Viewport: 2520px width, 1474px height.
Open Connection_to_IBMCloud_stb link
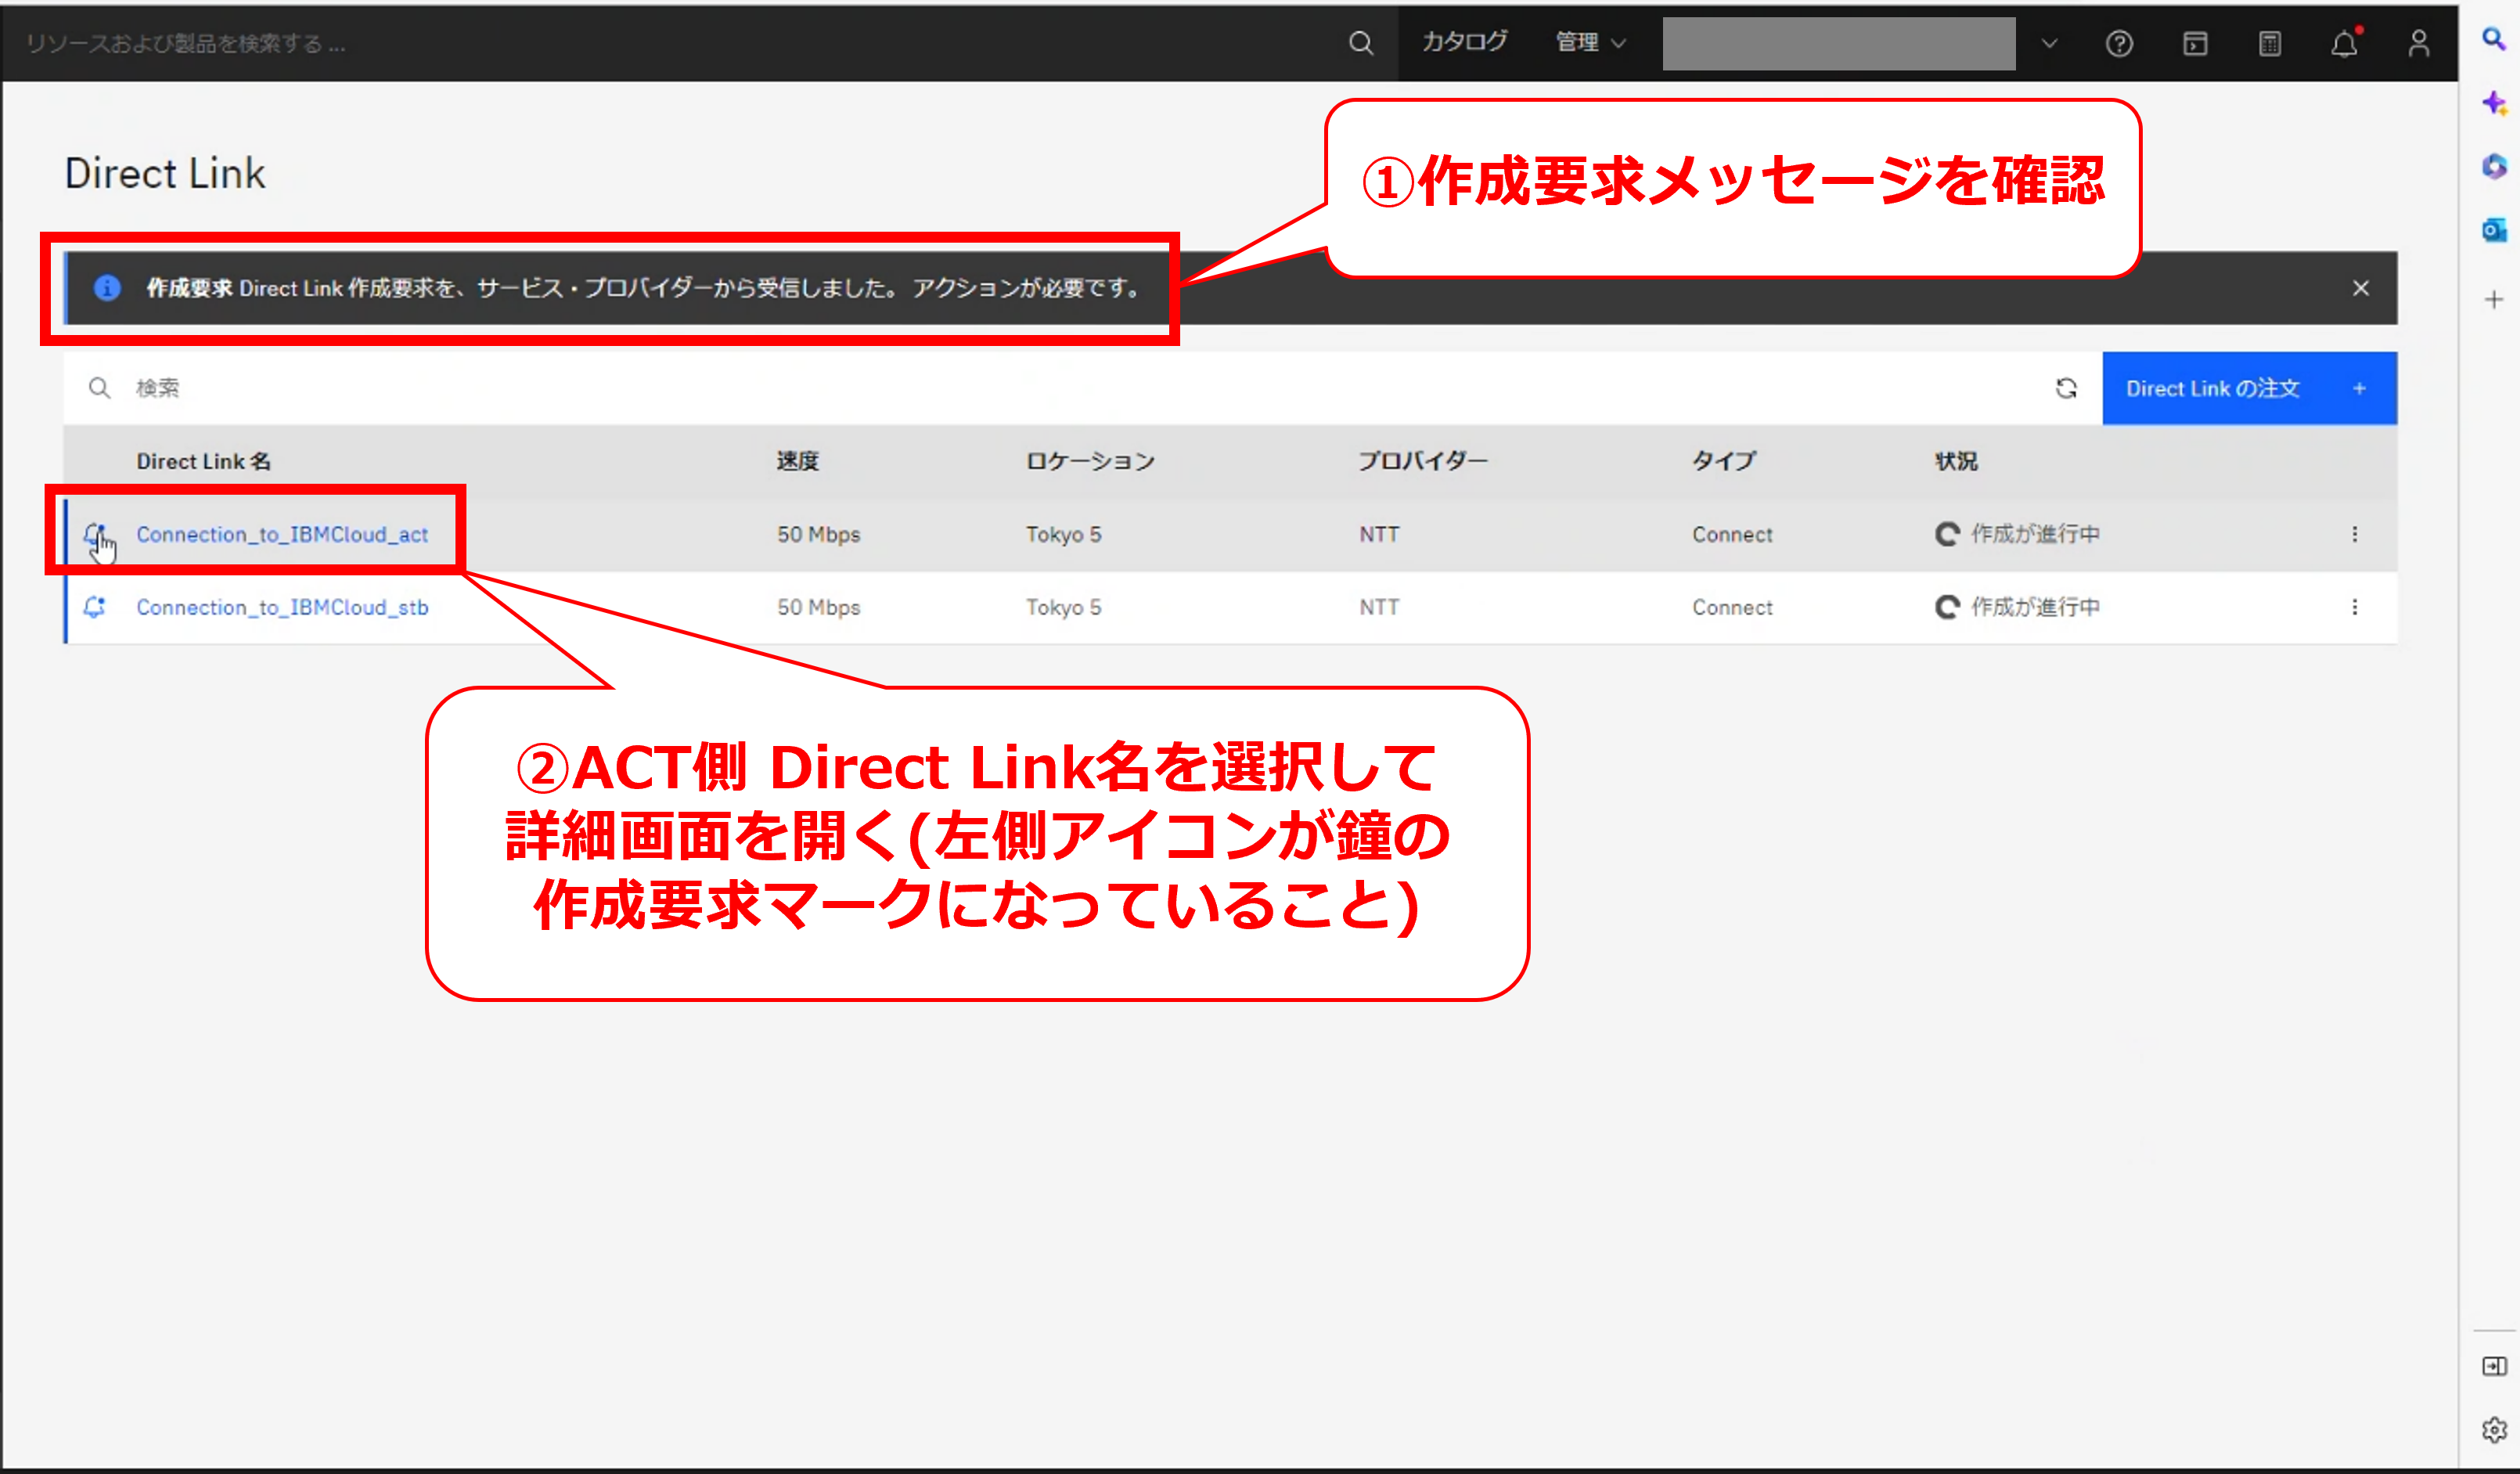[x=282, y=607]
